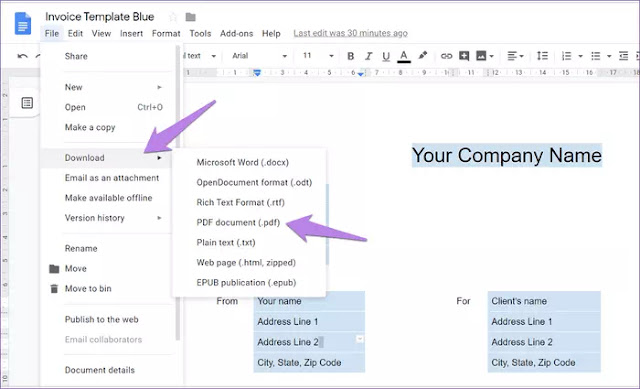640x389 pixels.
Task: Show the document outline icon
Action: [x=27, y=103]
